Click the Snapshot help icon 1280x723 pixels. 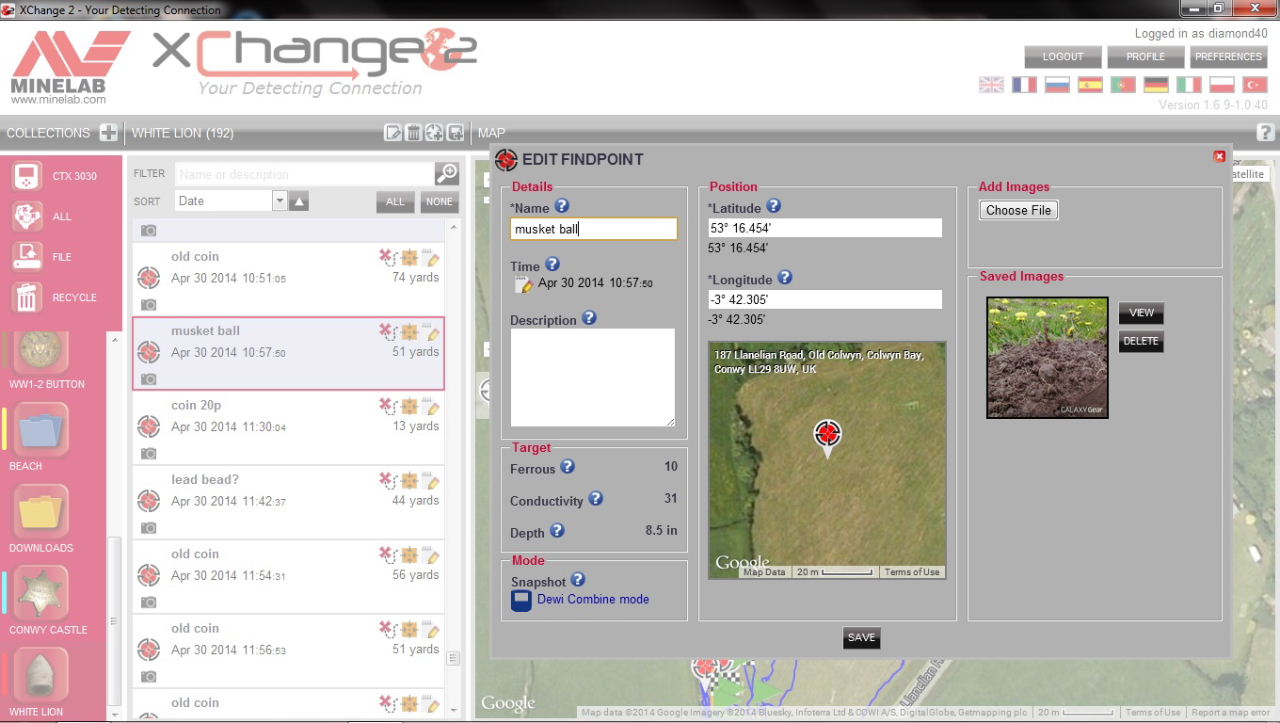(578, 580)
